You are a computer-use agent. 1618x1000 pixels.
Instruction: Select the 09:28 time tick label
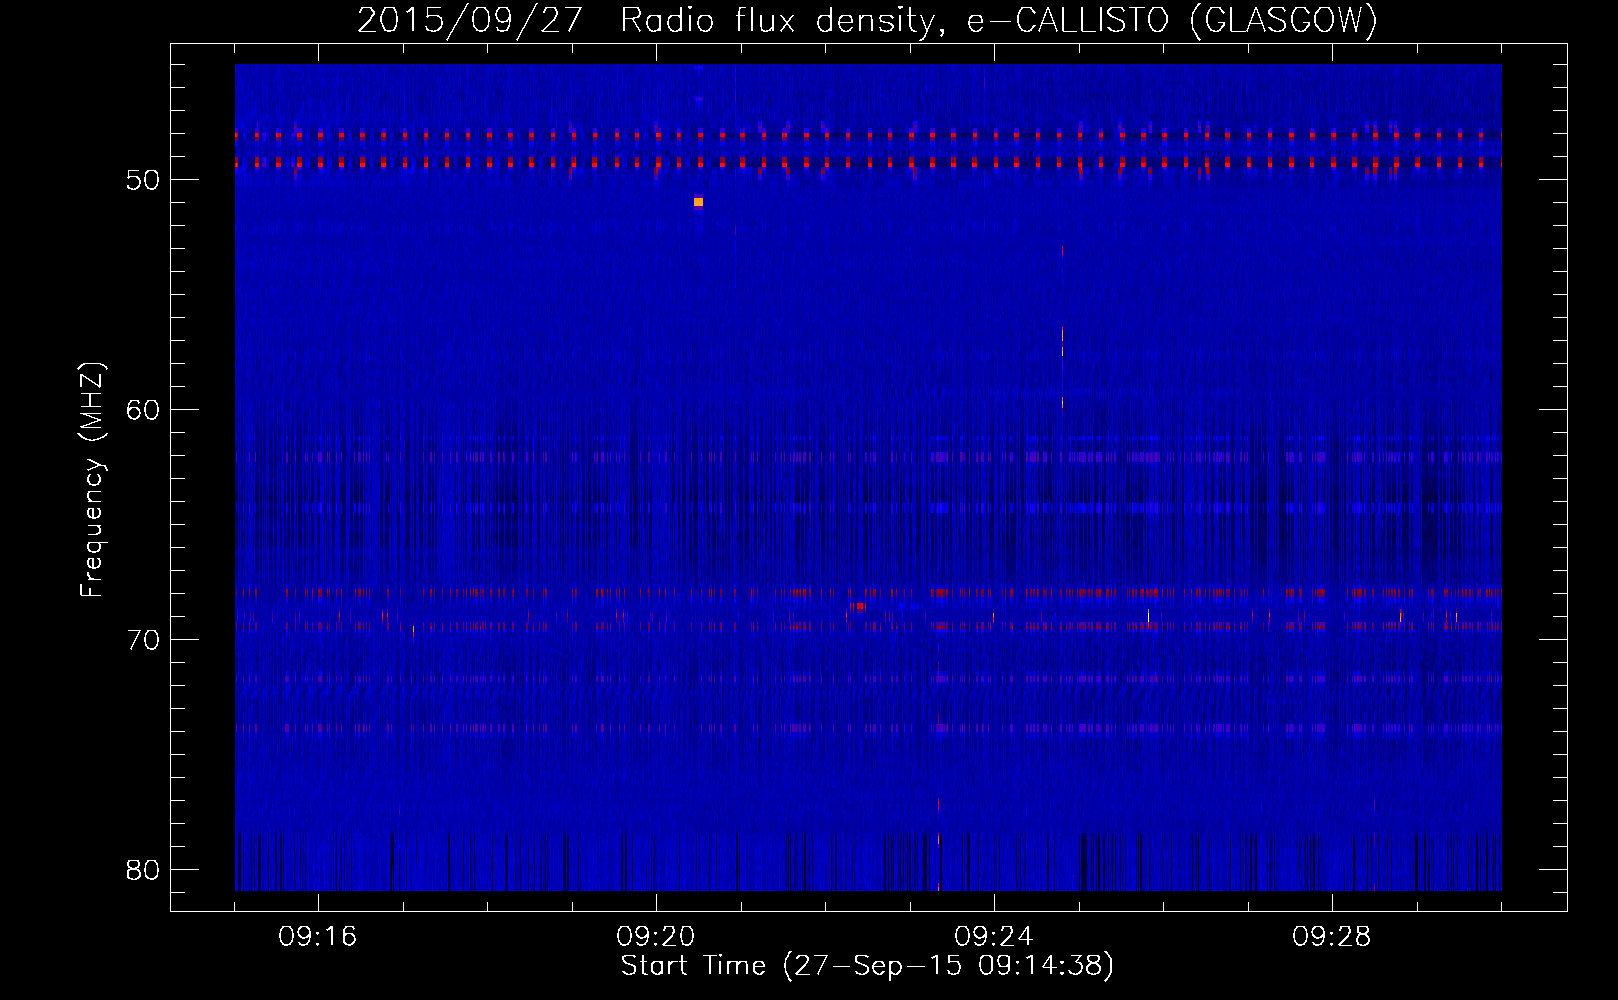[1332, 937]
